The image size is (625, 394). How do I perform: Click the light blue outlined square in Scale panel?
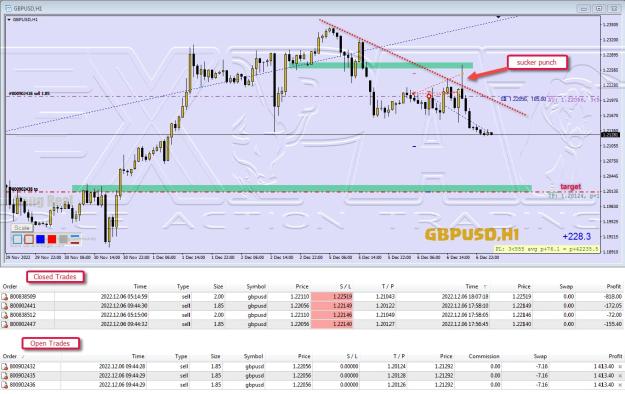pos(17,239)
